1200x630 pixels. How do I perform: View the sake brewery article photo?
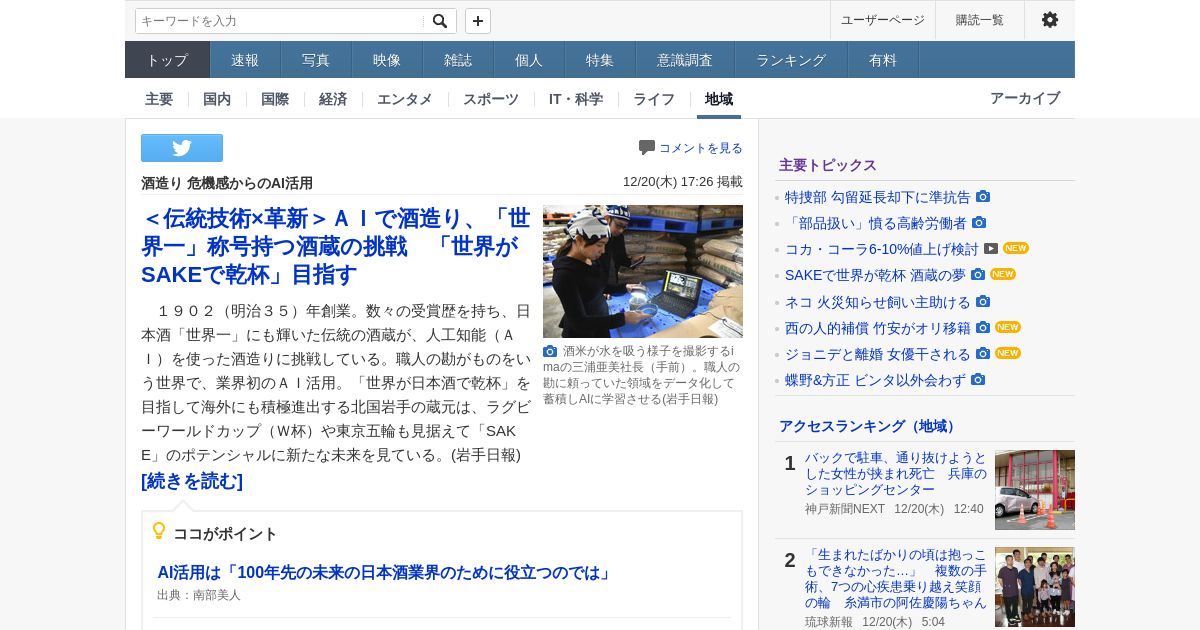pyautogui.click(x=643, y=271)
